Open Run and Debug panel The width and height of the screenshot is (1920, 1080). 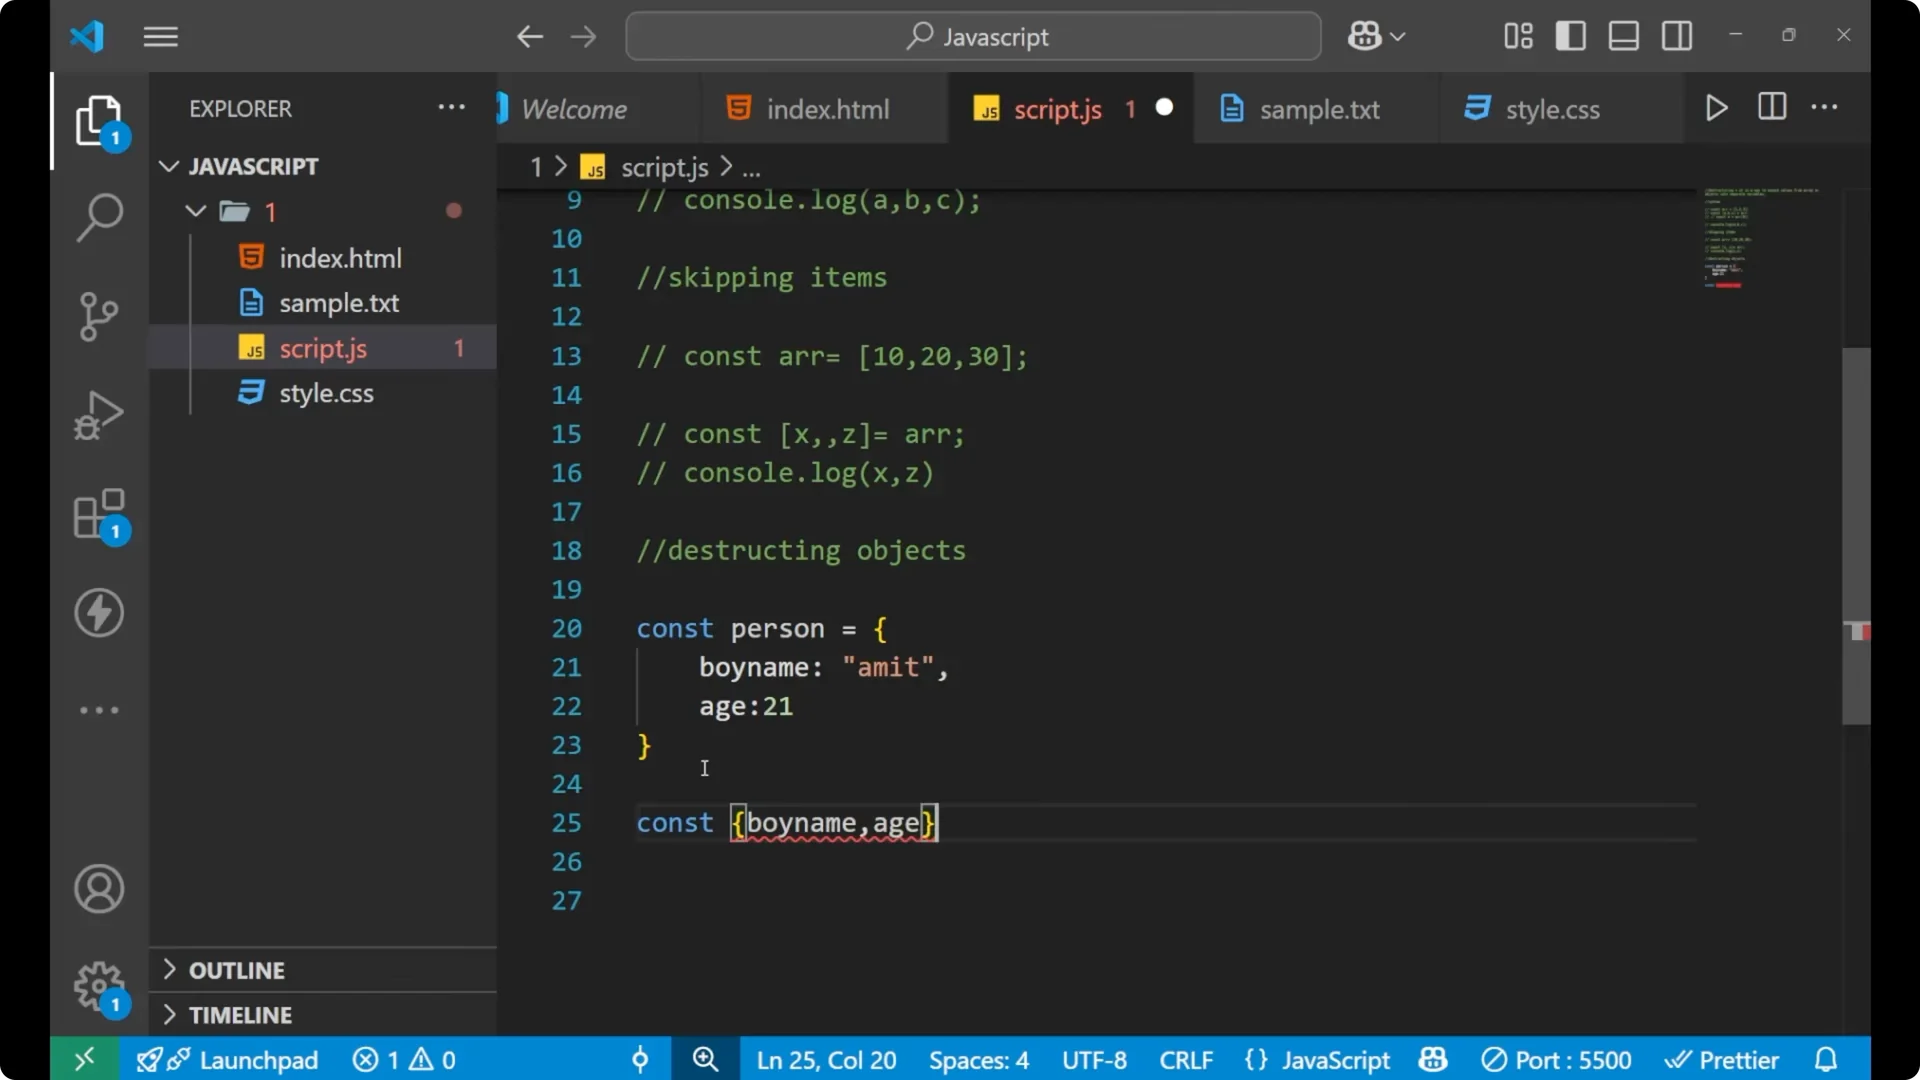tap(99, 414)
